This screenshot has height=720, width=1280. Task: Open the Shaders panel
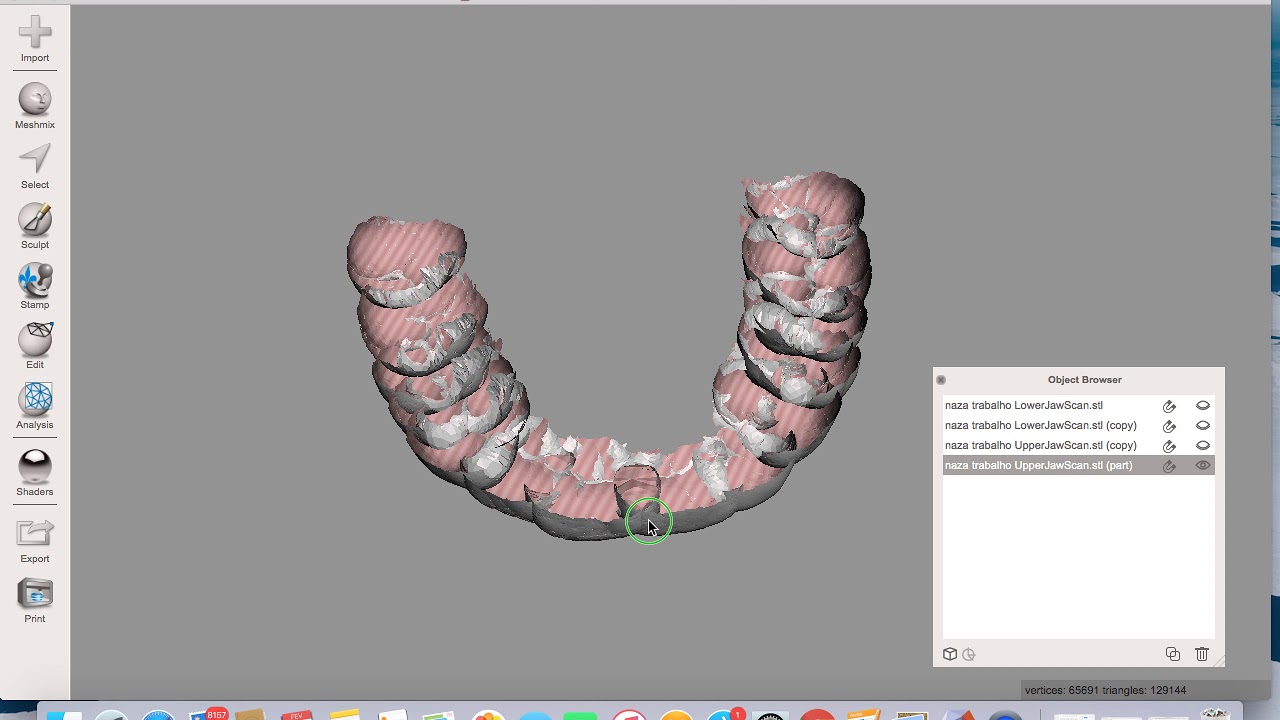click(x=35, y=473)
